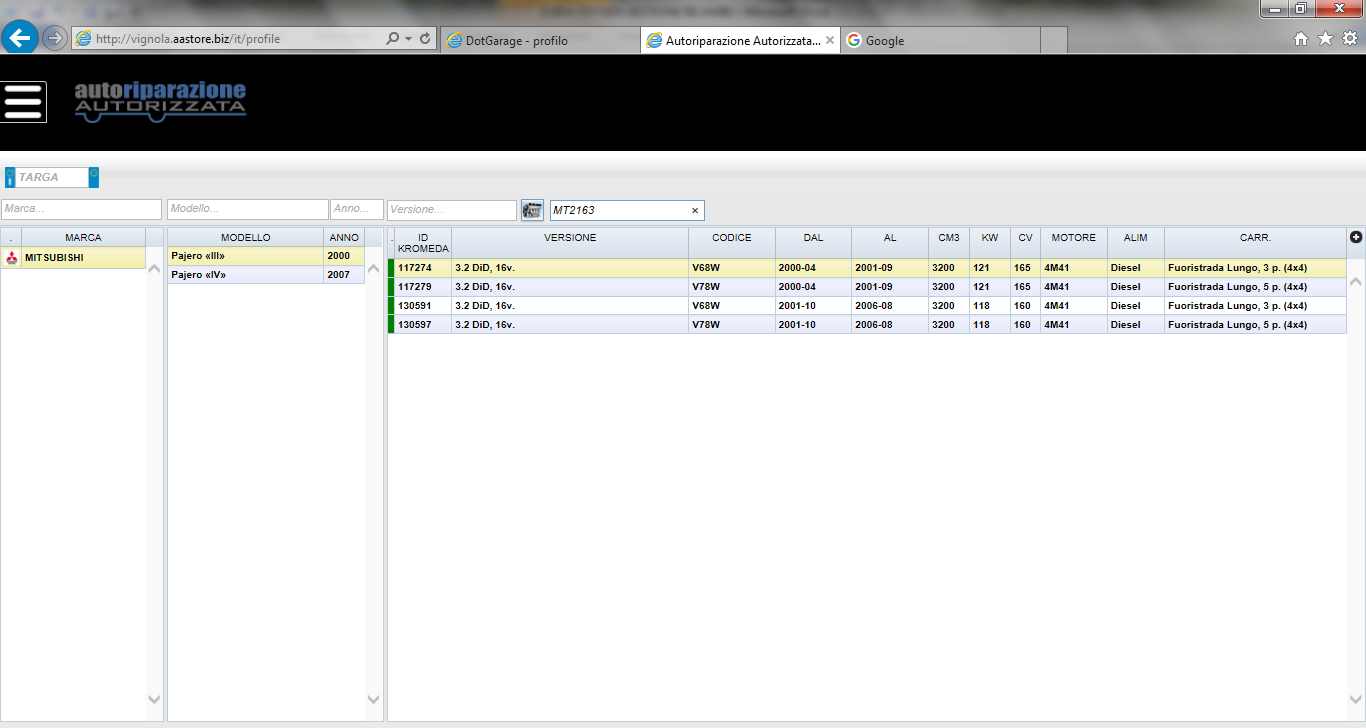1366x728 pixels.
Task: Open browser tools gear icon
Action: pos(1350,39)
